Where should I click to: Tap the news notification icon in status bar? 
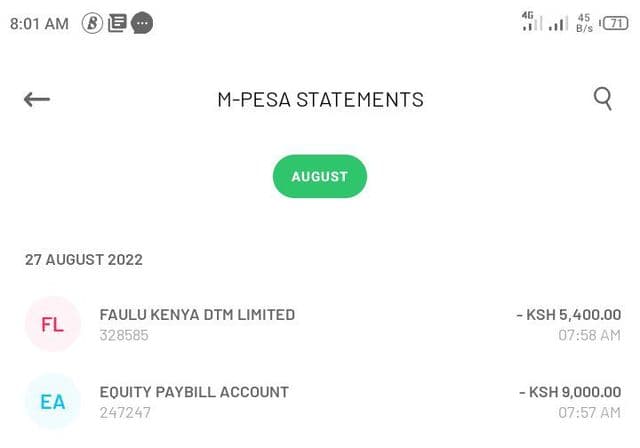(x=117, y=23)
